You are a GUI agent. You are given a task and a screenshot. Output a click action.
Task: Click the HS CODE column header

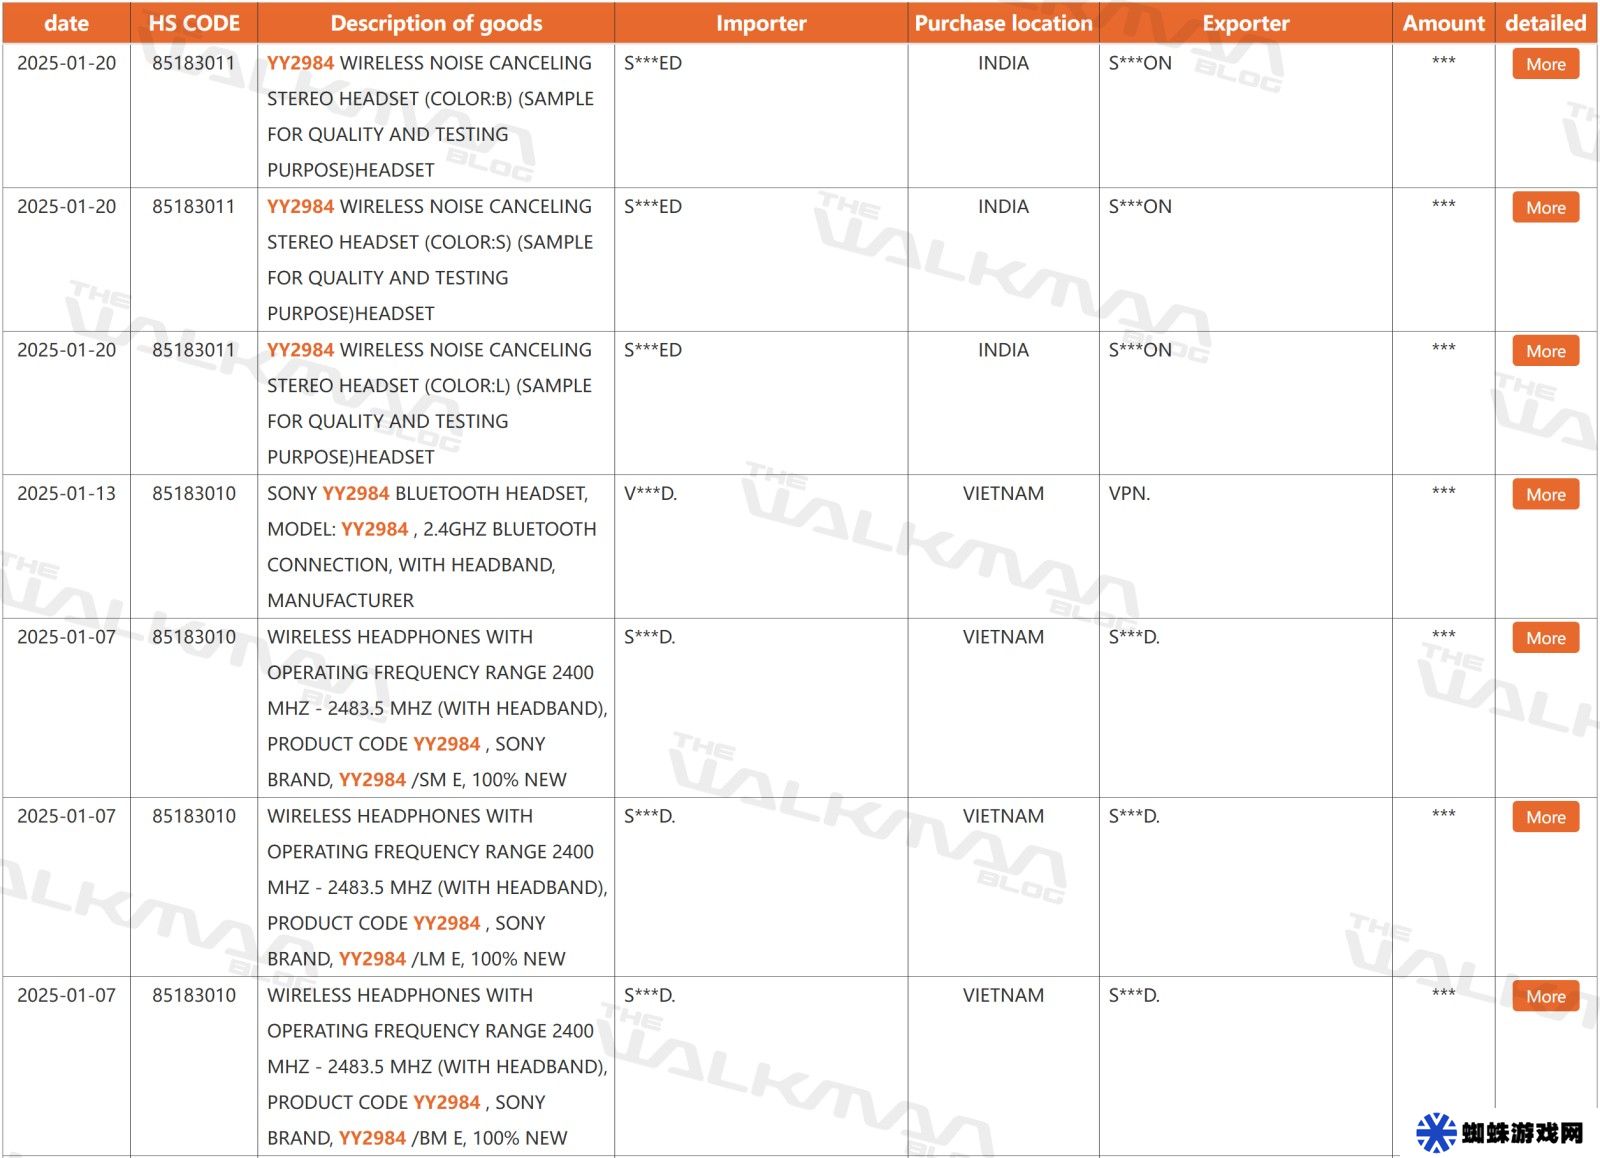194,23
